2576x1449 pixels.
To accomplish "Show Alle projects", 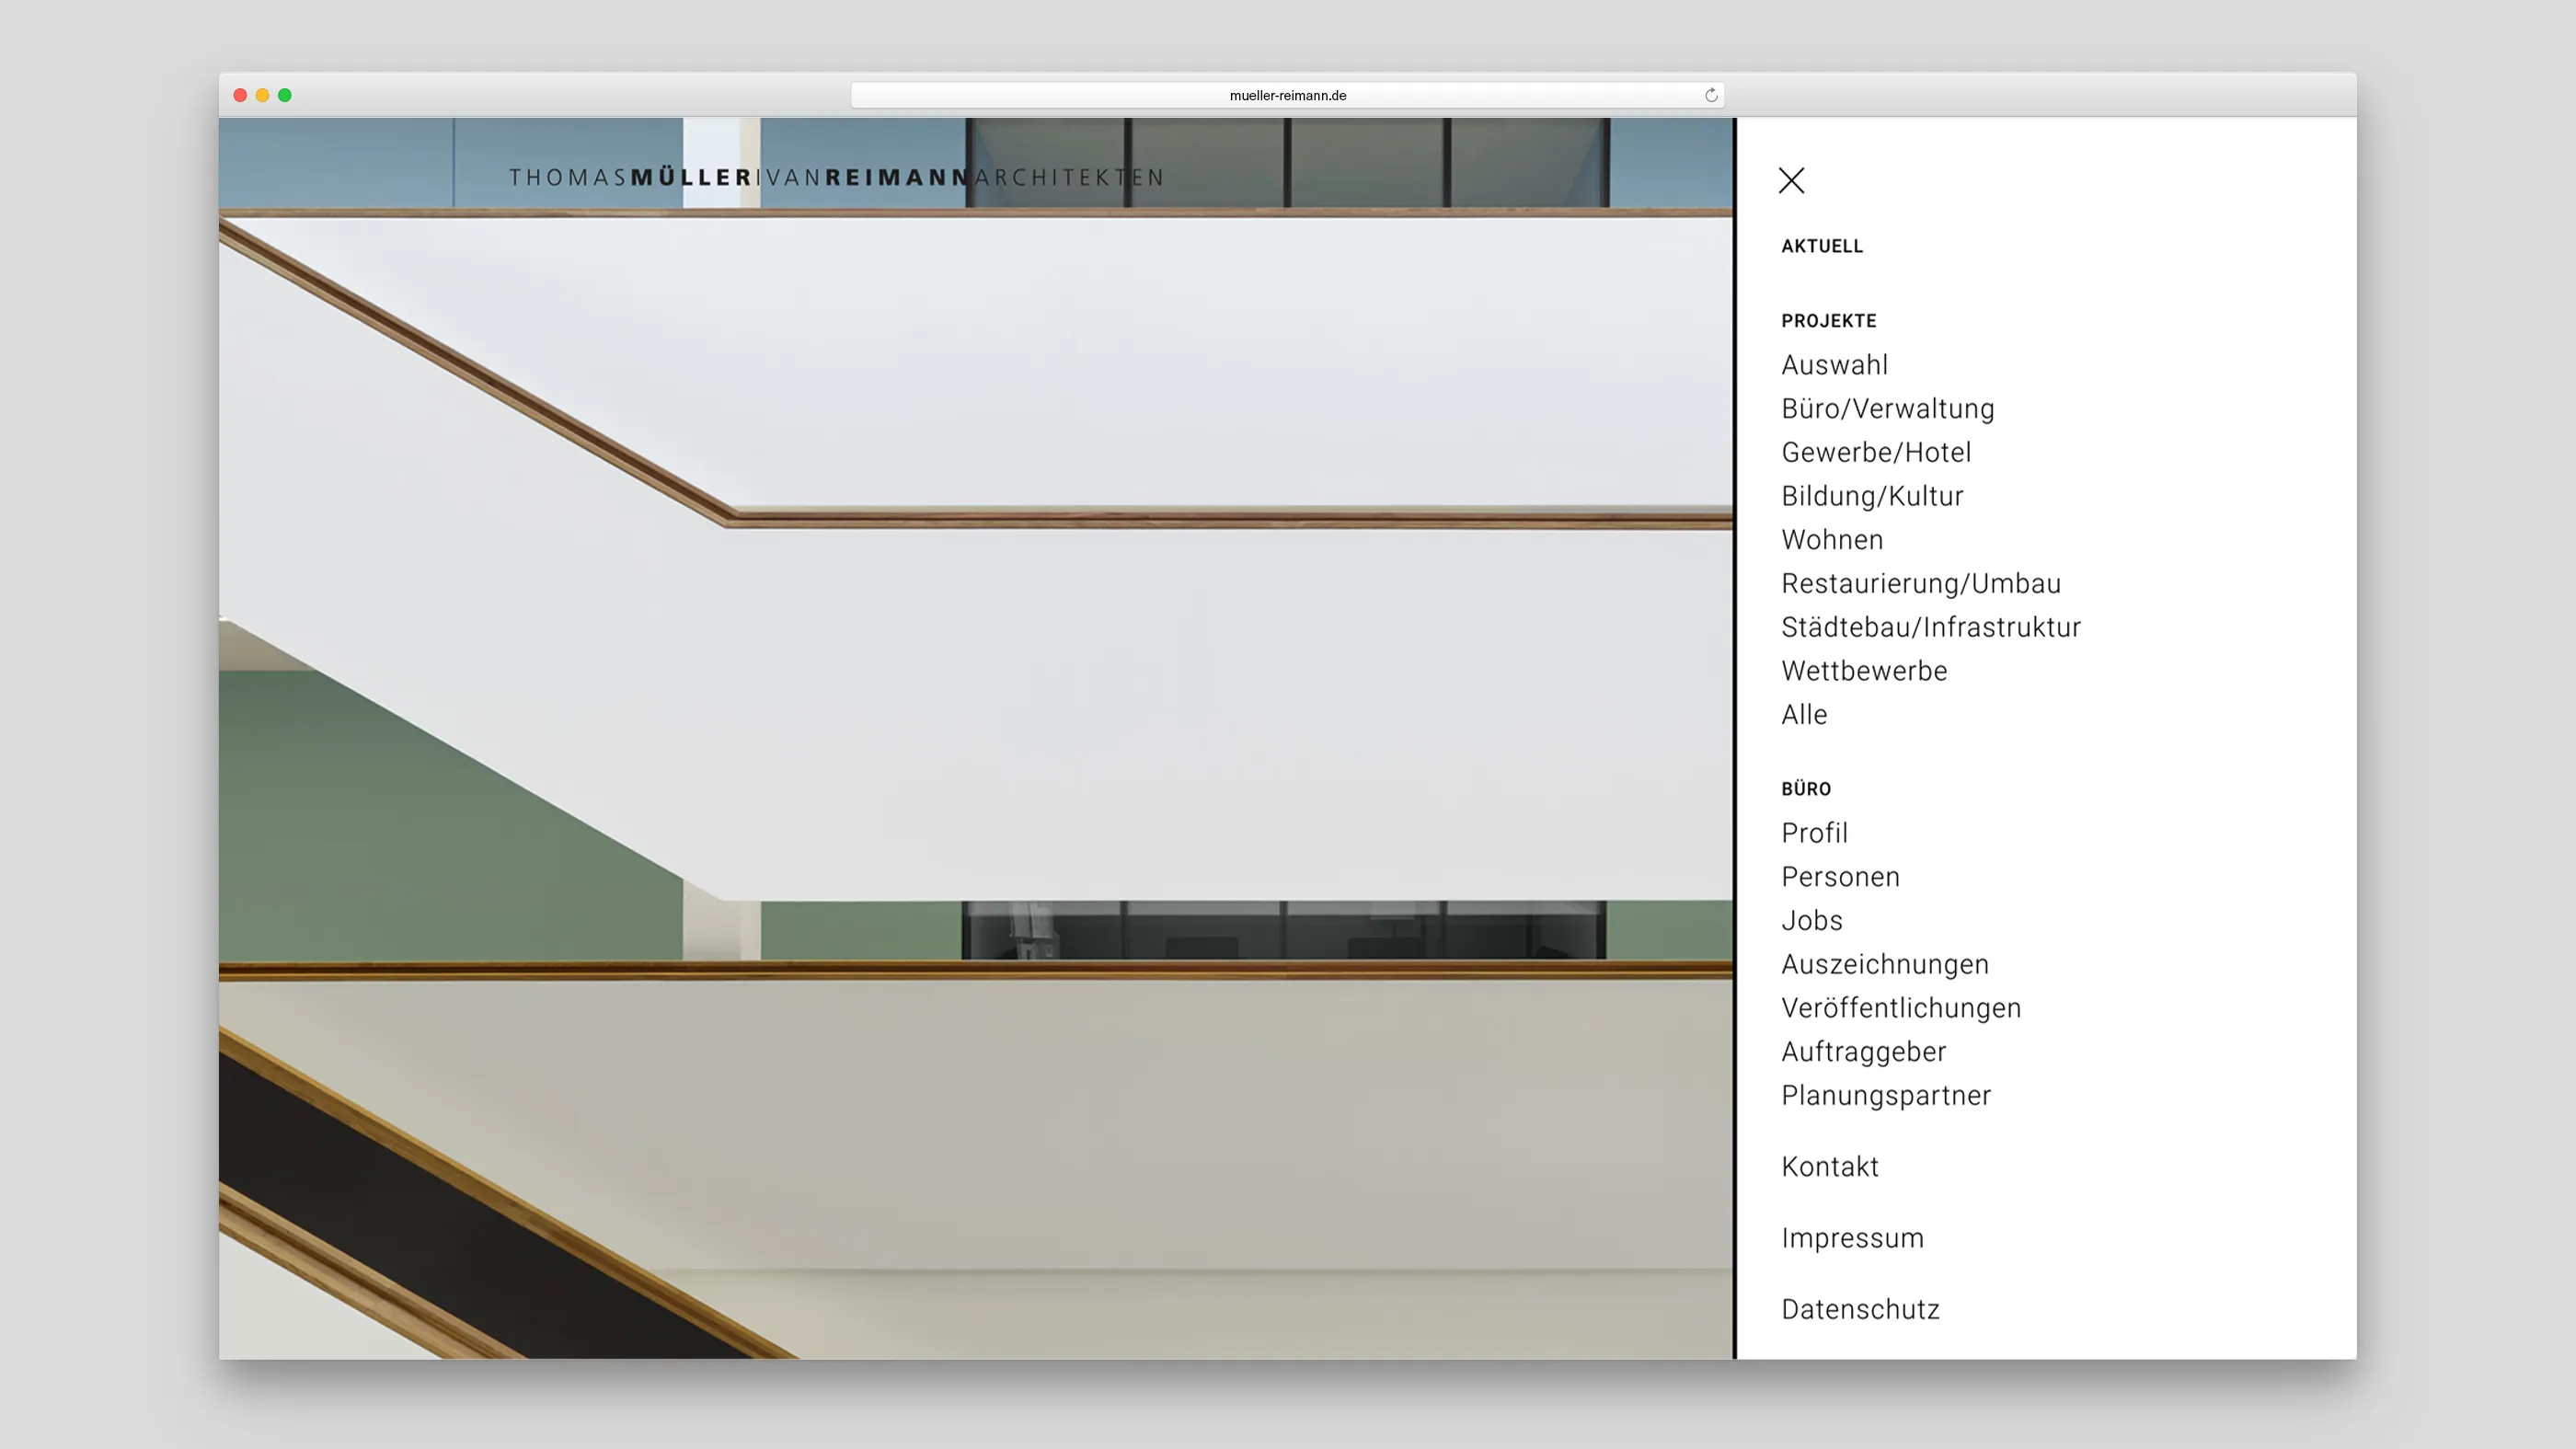I will (x=1804, y=715).
